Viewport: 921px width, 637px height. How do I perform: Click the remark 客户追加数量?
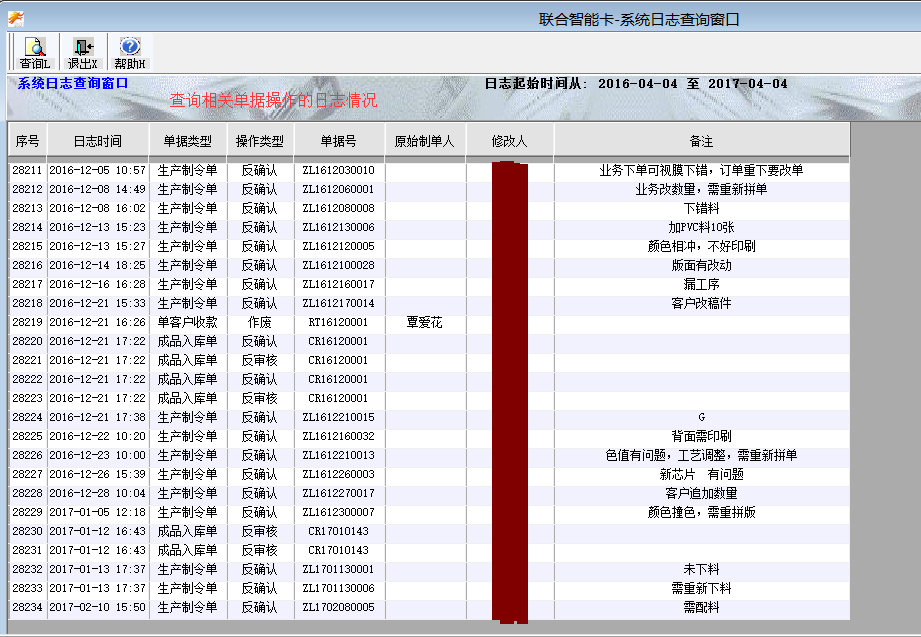(x=701, y=494)
